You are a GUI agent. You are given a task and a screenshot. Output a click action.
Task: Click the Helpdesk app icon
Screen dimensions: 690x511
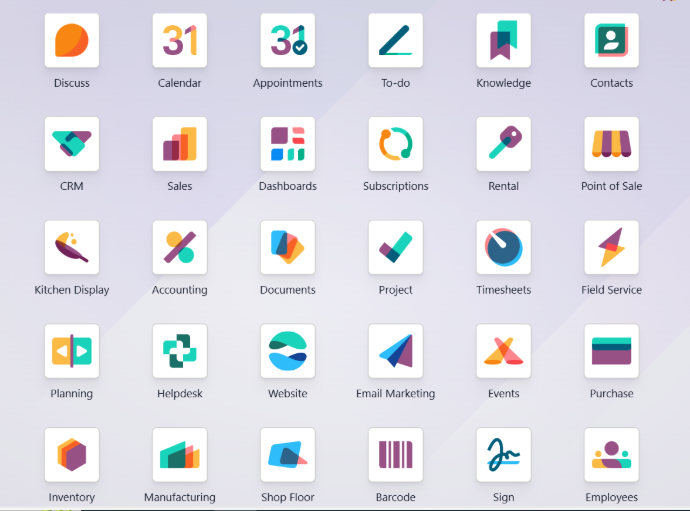(180, 352)
